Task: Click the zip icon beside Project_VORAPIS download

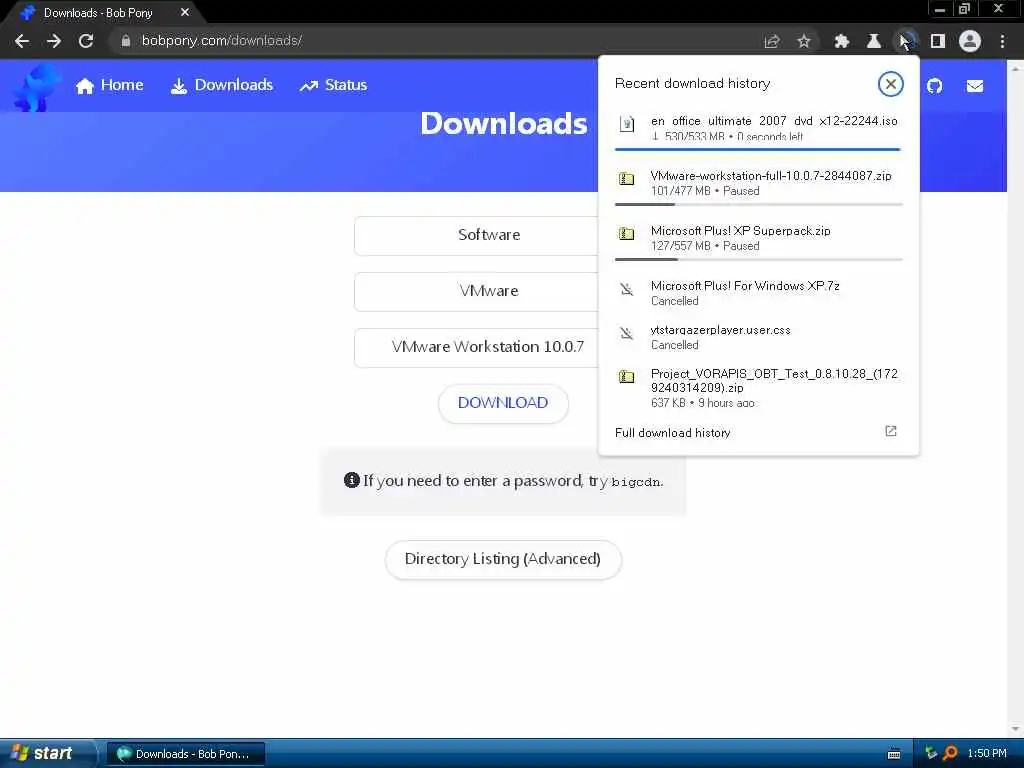Action: 627,377
